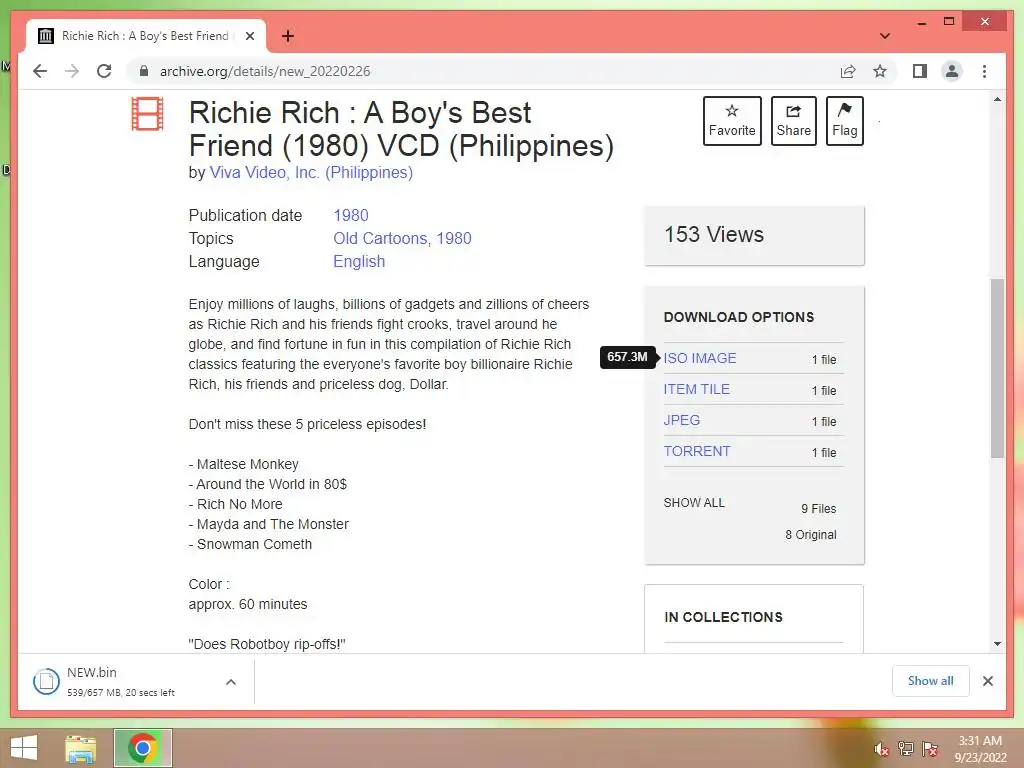Click the 657.3M size tooltip
This screenshot has width=1024, height=768.
click(x=627, y=357)
